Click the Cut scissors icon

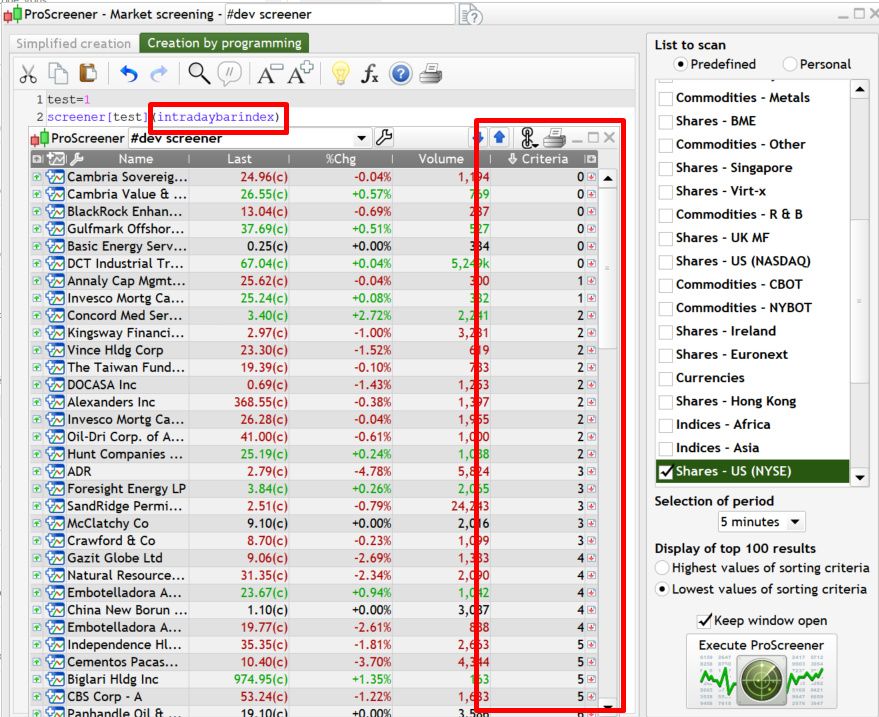(x=28, y=73)
